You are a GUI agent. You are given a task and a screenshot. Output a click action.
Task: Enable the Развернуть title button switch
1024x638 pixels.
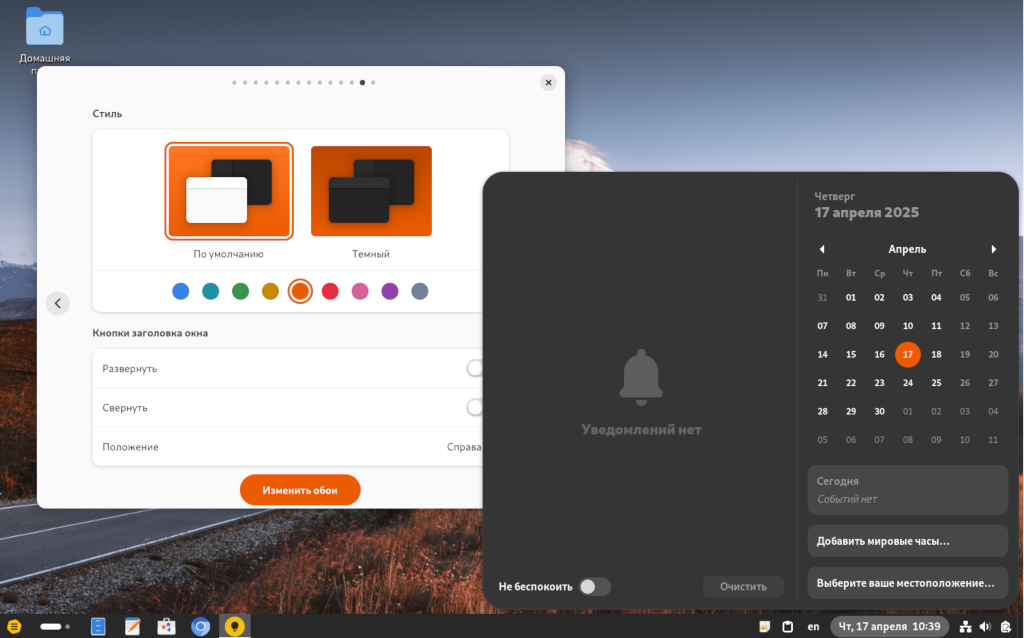[x=475, y=368]
